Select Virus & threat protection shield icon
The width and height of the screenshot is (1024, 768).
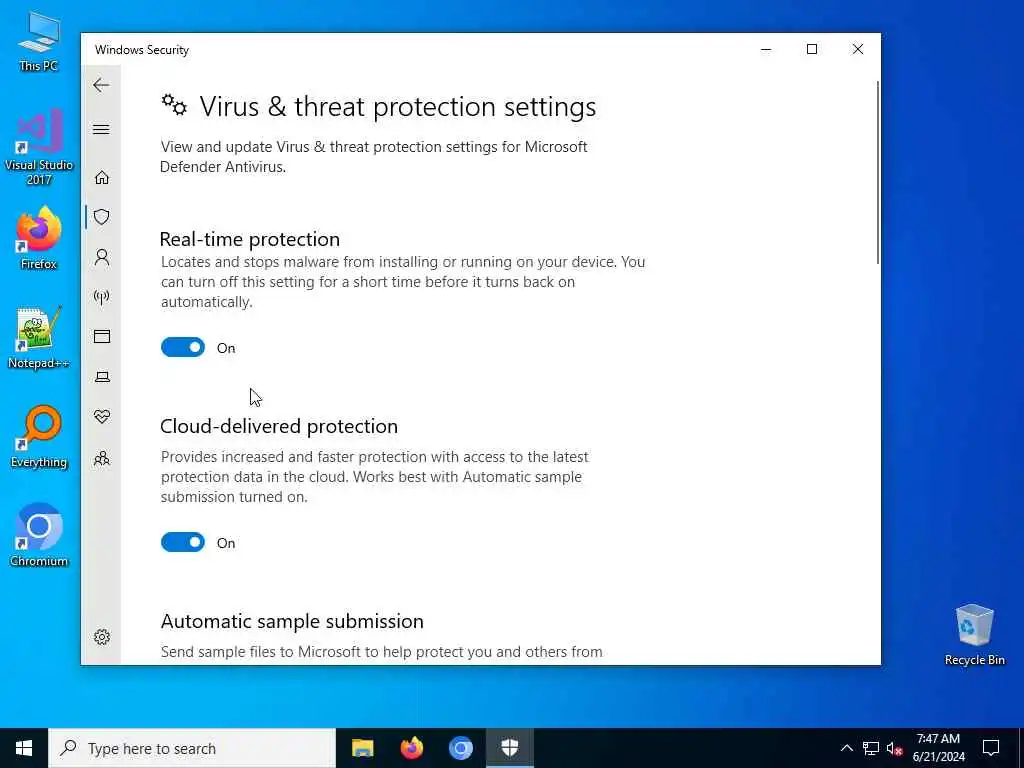click(x=102, y=217)
